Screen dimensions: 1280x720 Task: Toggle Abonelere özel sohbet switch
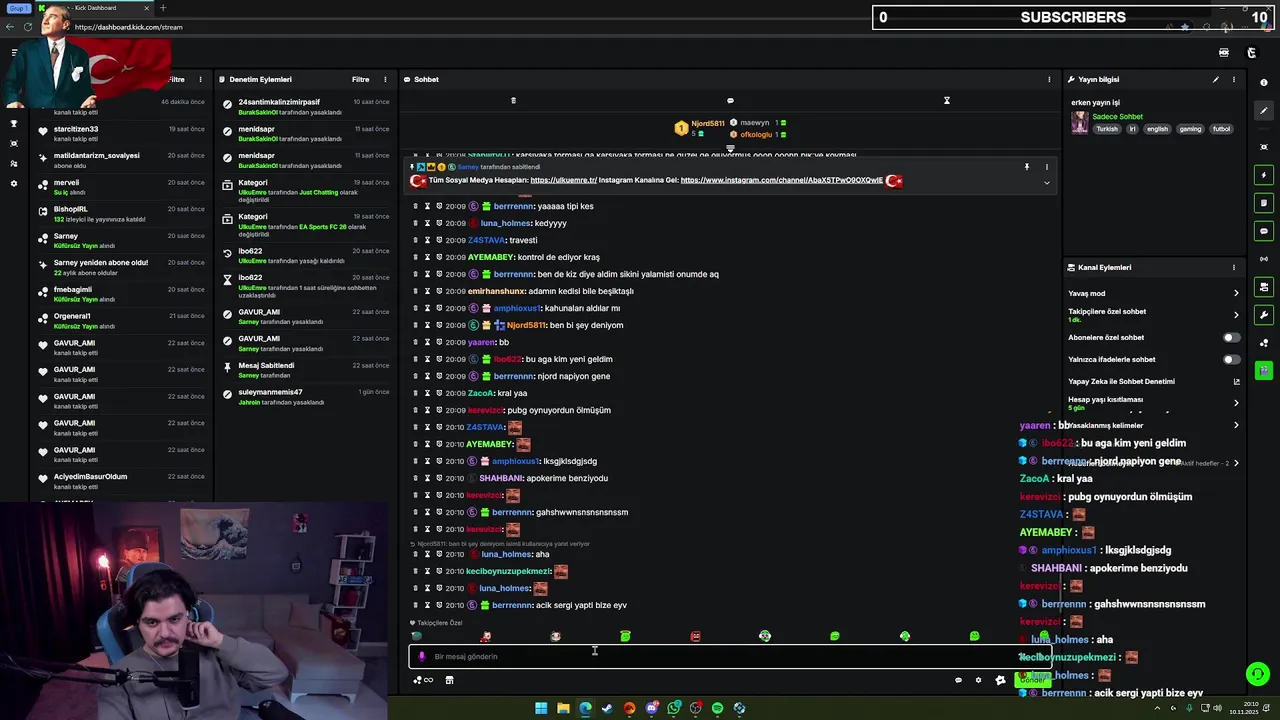1231,338
